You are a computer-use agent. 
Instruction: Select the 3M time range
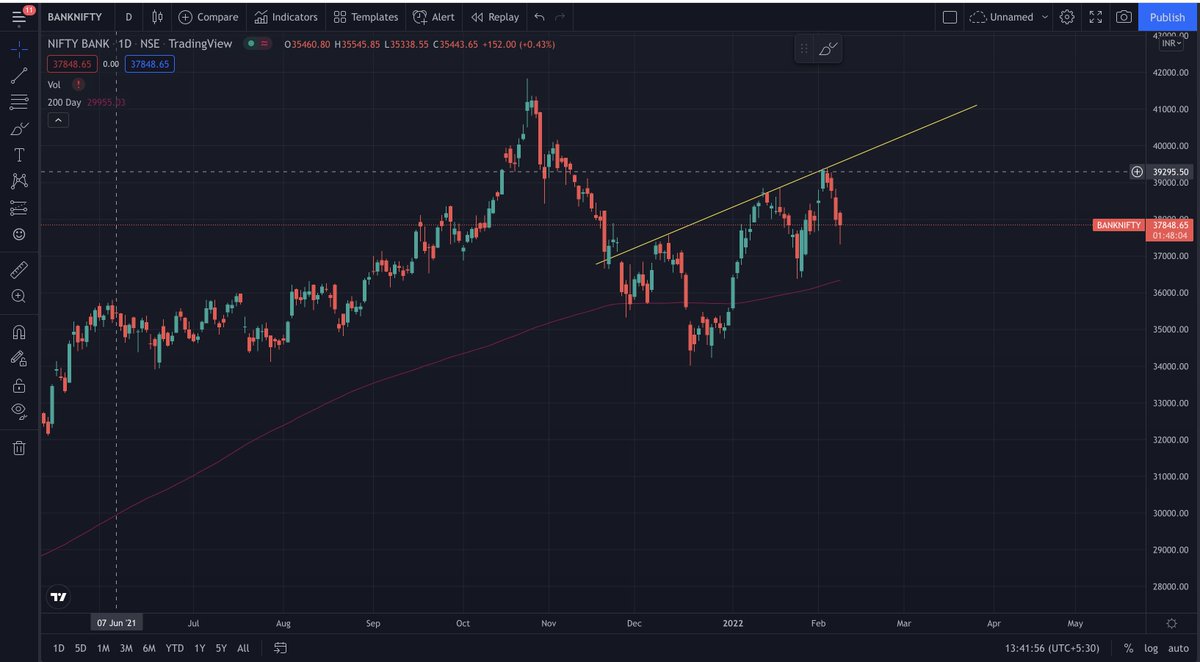click(126, 648)
